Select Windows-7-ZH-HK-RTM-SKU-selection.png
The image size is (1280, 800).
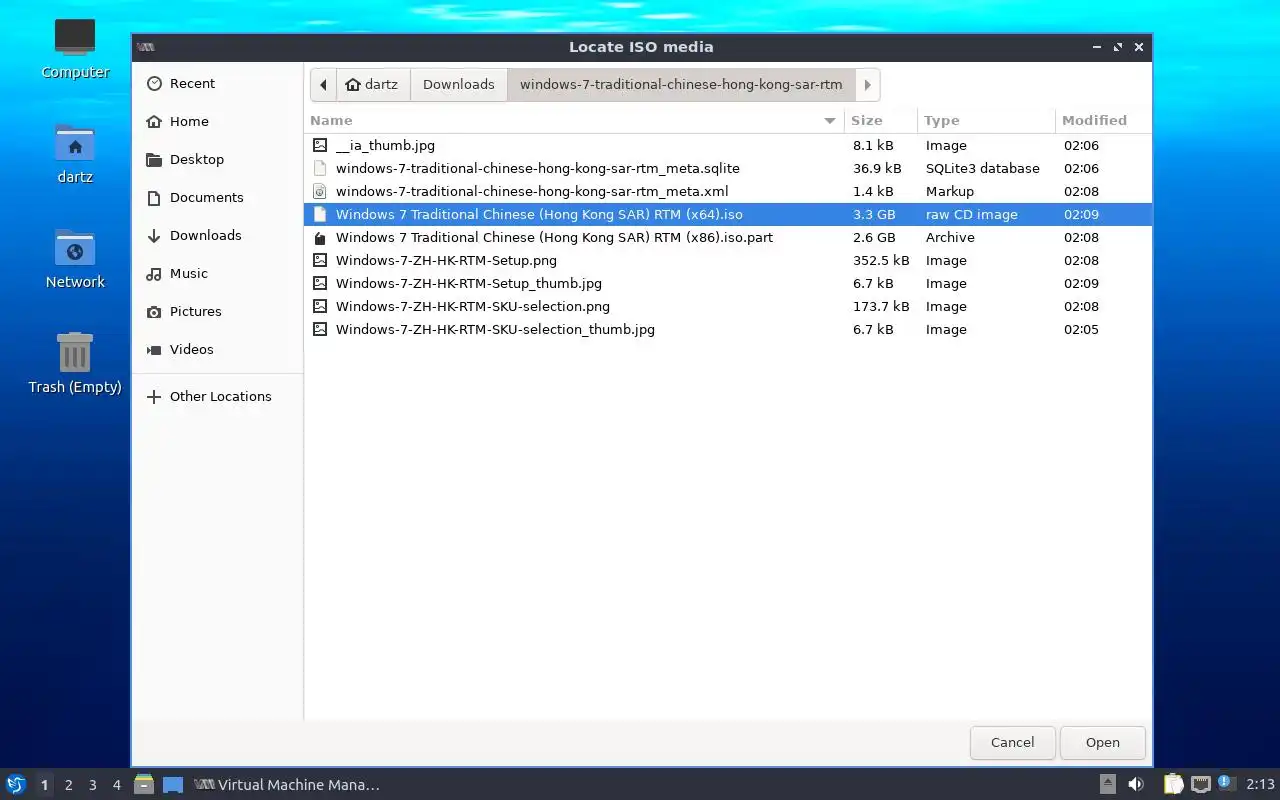click(728, 307)
